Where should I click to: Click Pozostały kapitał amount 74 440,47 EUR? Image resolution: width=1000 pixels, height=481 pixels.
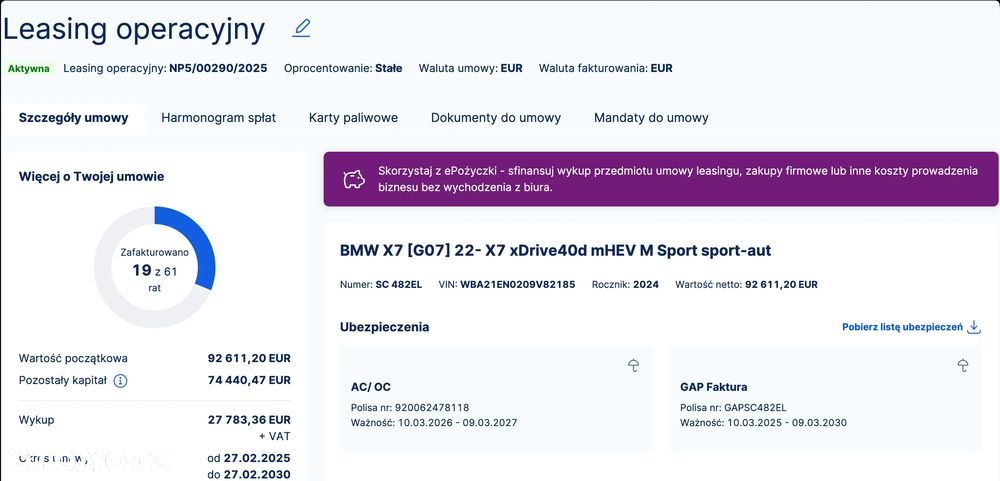tap(249, 380)
